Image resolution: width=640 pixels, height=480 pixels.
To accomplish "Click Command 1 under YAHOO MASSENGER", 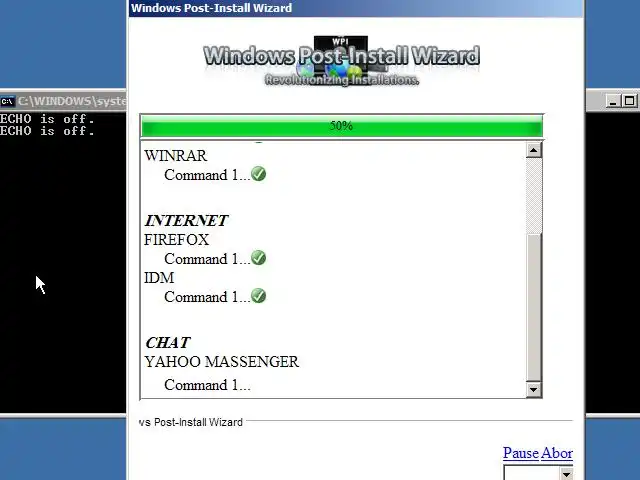I will (x=207, y=385).
